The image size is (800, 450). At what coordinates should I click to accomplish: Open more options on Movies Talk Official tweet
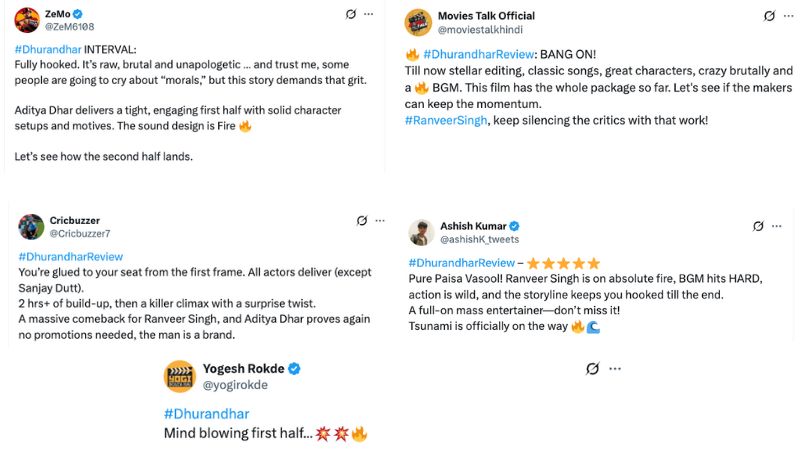pyautogui.click(x=788, y=16)
